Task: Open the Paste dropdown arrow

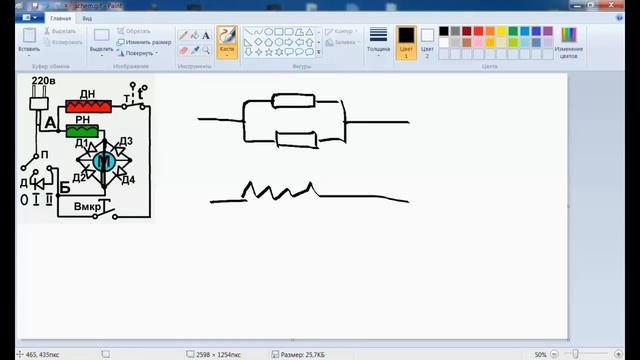Action: click(29, 56)
